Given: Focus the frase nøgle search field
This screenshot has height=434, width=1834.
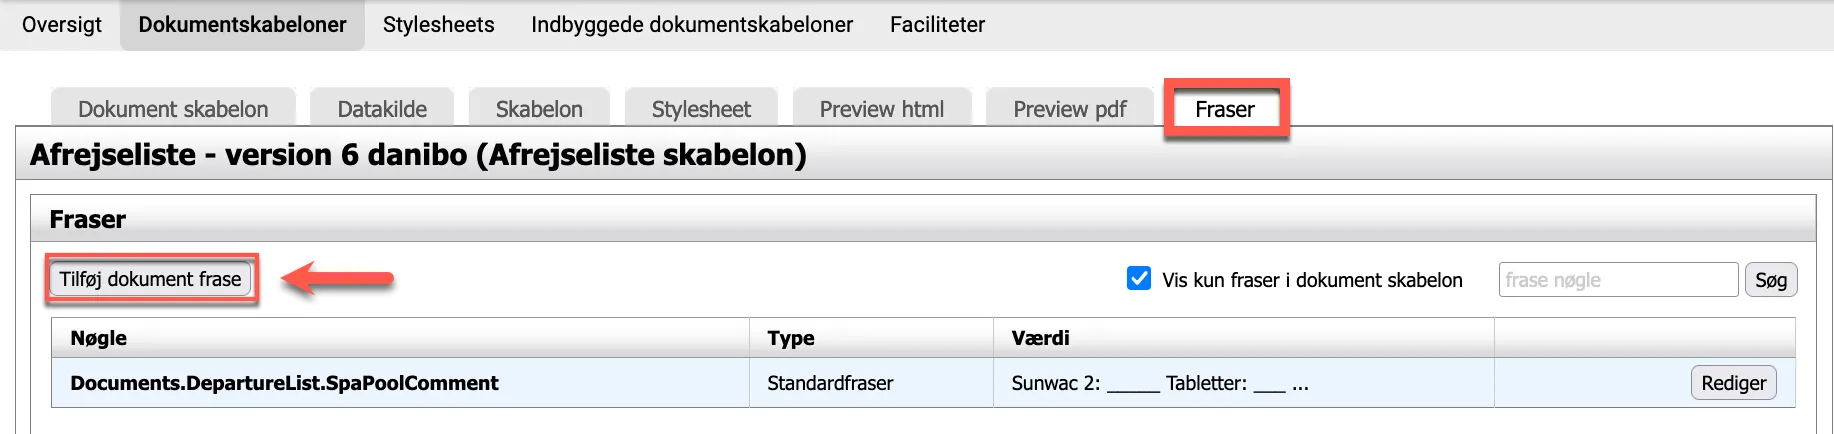Looking at the screenshot, I should click(x=1617, y=280).
